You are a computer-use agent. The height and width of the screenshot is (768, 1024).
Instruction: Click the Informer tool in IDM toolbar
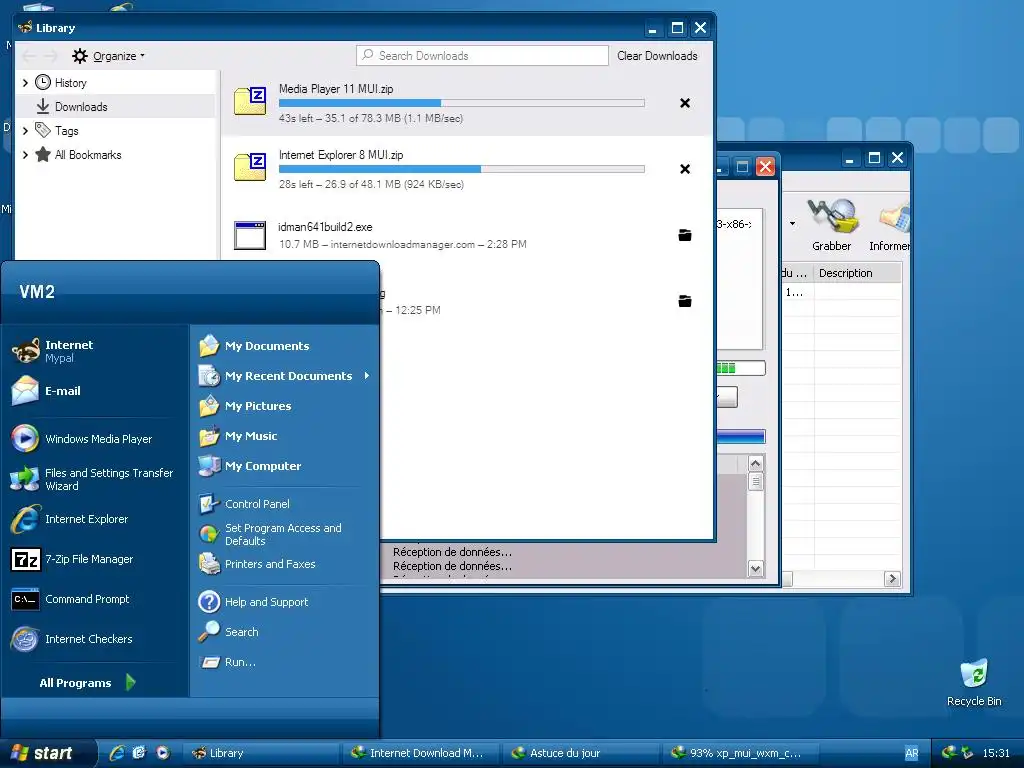889,225
